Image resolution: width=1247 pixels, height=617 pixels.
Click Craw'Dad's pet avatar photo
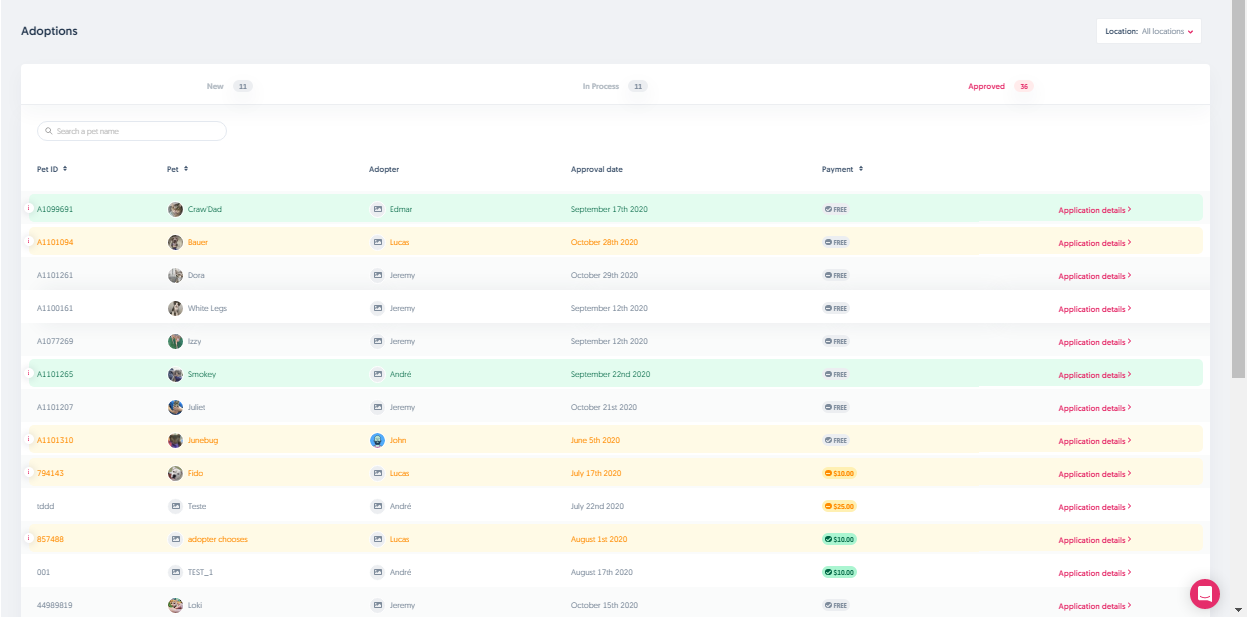(176, 209)
